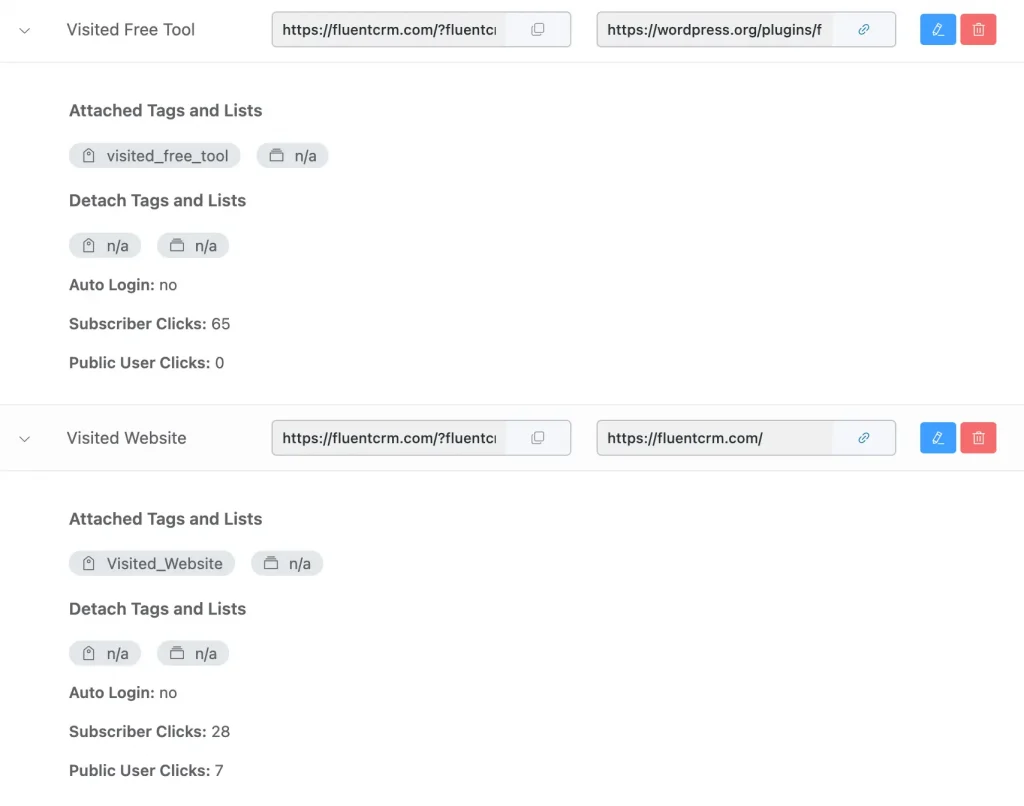This screenshot has width=1024, height=806.
Task: Click the delete trash icon for Visited Website
Action: (x=978, y=437)
